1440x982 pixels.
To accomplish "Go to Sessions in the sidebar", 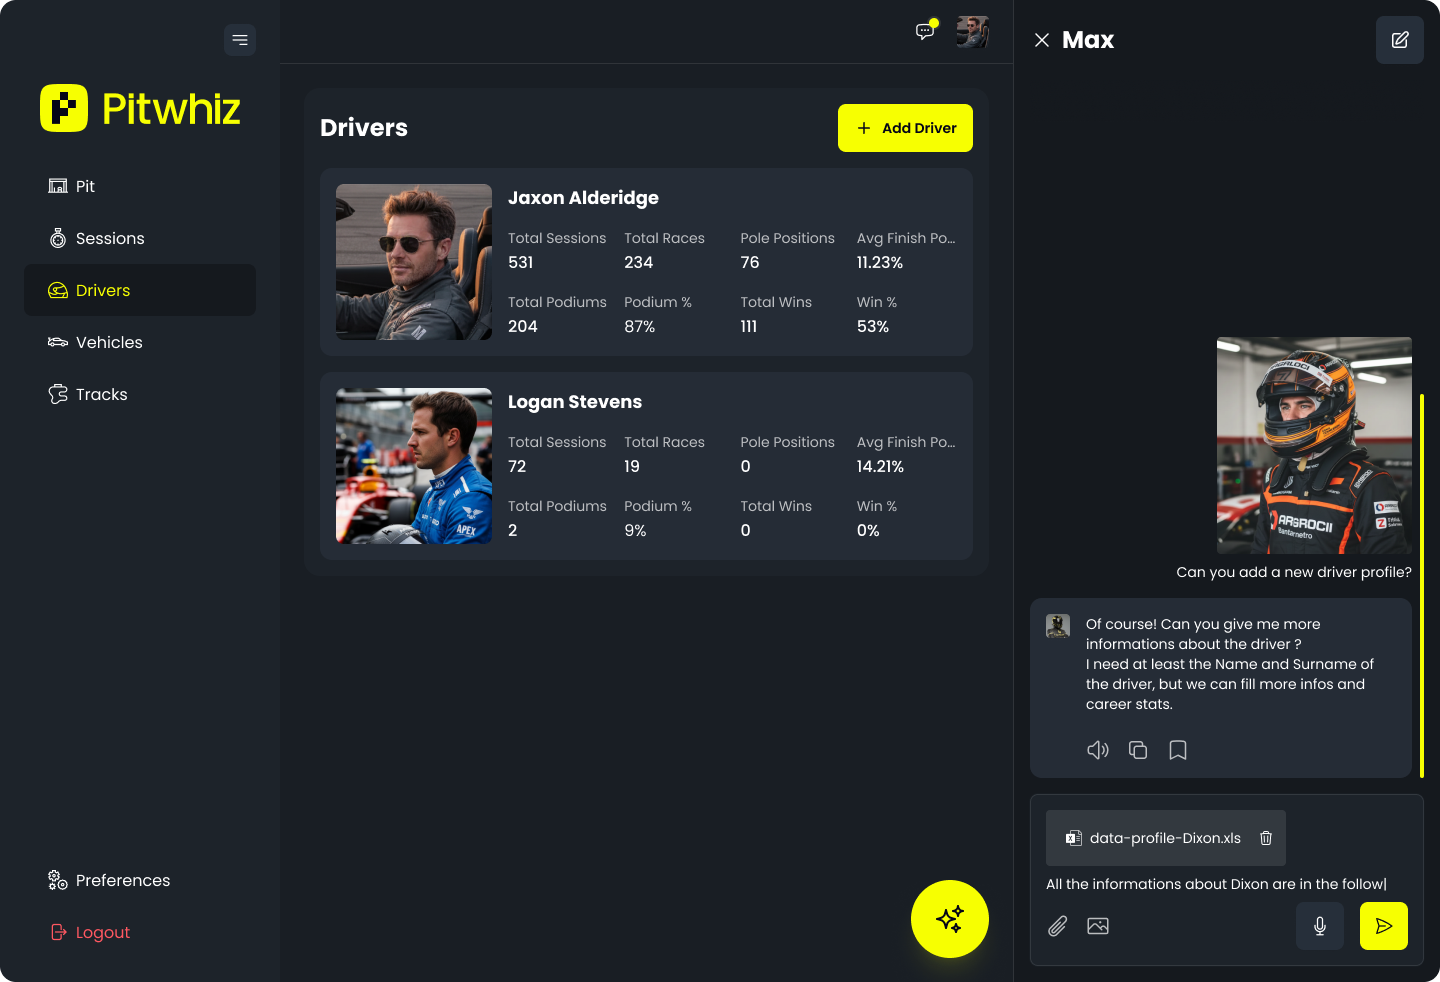I will pos(110,238).
